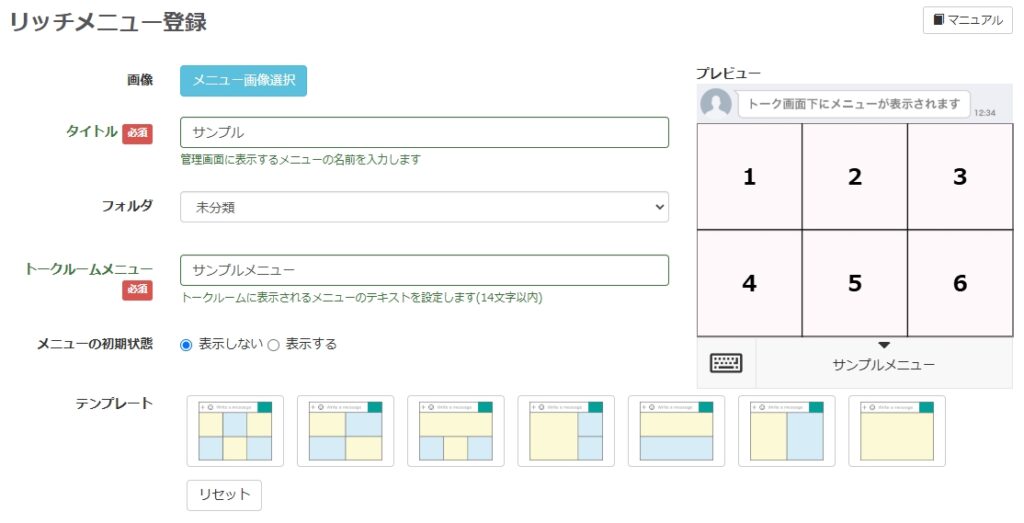Open the フォルダ dropdown showing 未分類
Screen dimensions: 1024x523
click(x=424, y=207)
